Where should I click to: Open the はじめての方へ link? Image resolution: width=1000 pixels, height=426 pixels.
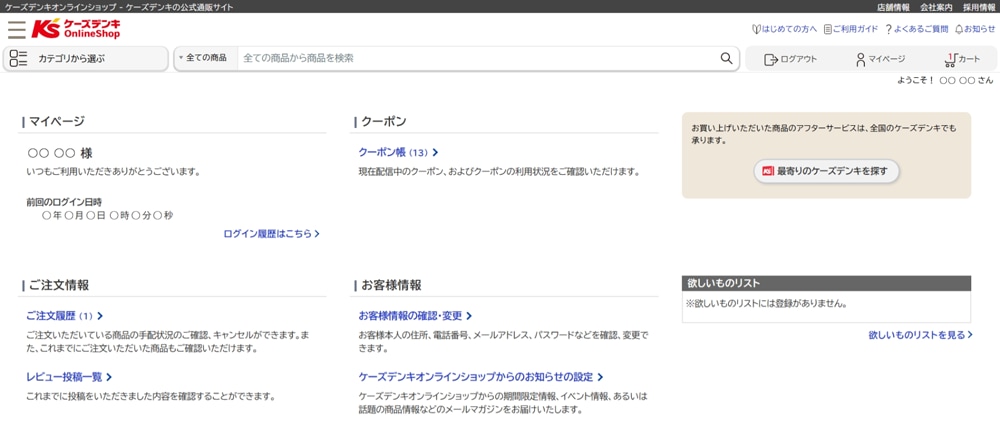[790, 29]
